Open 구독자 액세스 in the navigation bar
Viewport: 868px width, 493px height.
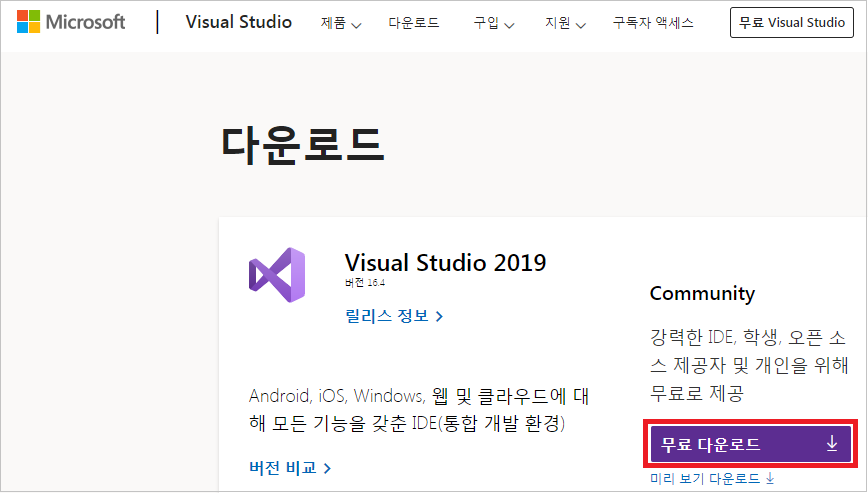pyautogui.click(x=653, y=23)
